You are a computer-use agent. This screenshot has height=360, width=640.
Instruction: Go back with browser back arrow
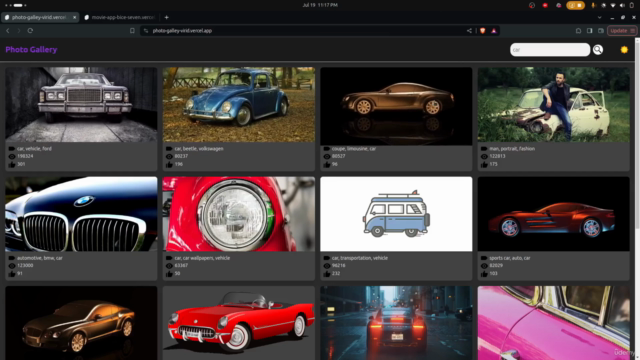tap(8, 31)
